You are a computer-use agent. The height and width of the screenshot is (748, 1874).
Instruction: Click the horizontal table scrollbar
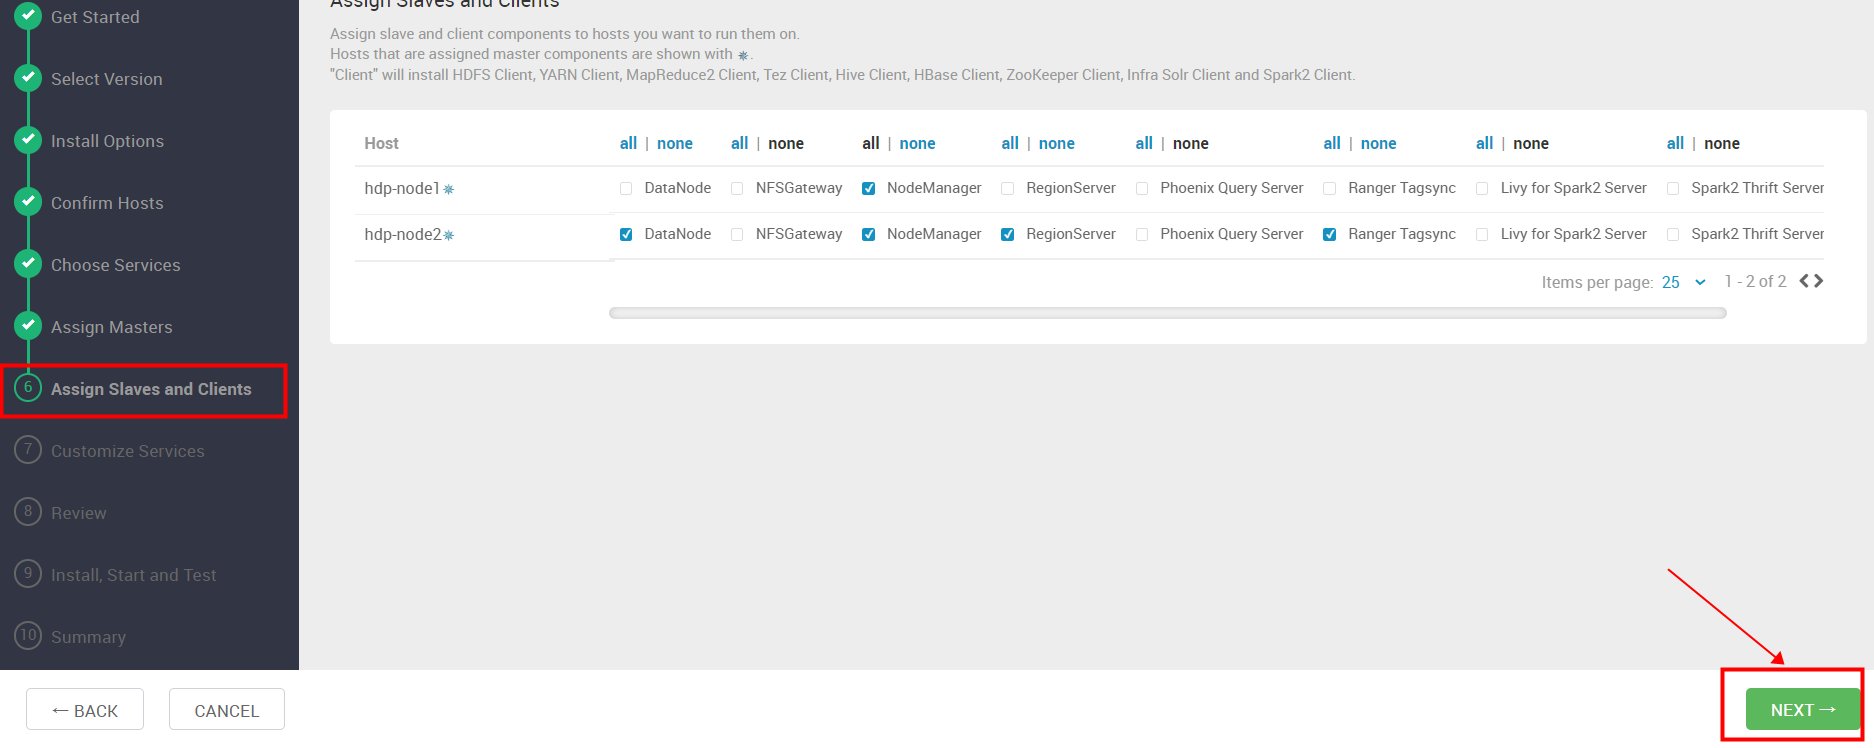click(x=1168, y=313)
